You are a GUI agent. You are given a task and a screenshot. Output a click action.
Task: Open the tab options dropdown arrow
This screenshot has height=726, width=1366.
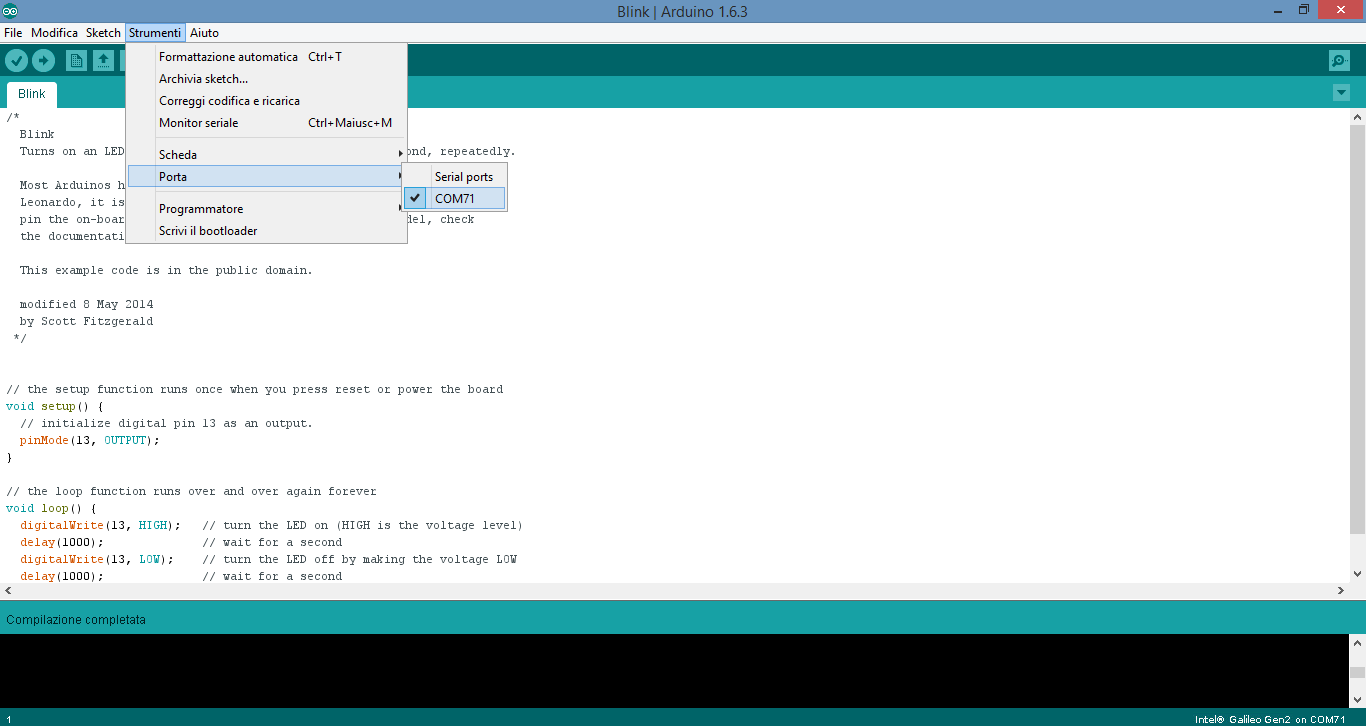pyautogui.click(x=1341, y=93)
